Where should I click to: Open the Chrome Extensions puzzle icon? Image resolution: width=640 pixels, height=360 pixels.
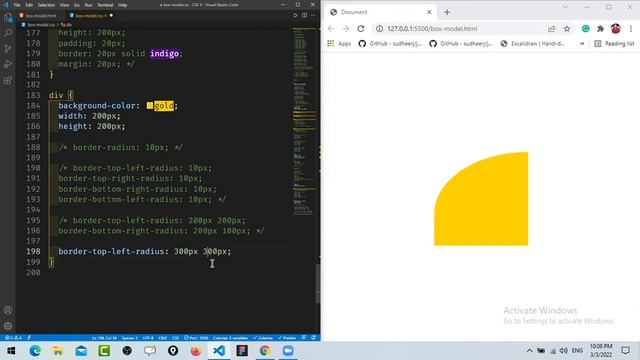pos(600,29)
